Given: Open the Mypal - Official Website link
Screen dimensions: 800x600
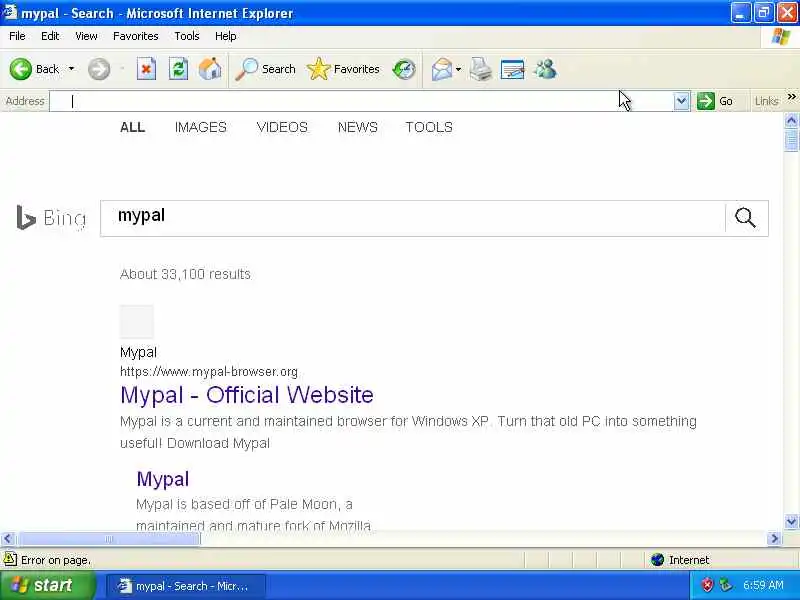Looking at the screenshot, I should [247, 395].
